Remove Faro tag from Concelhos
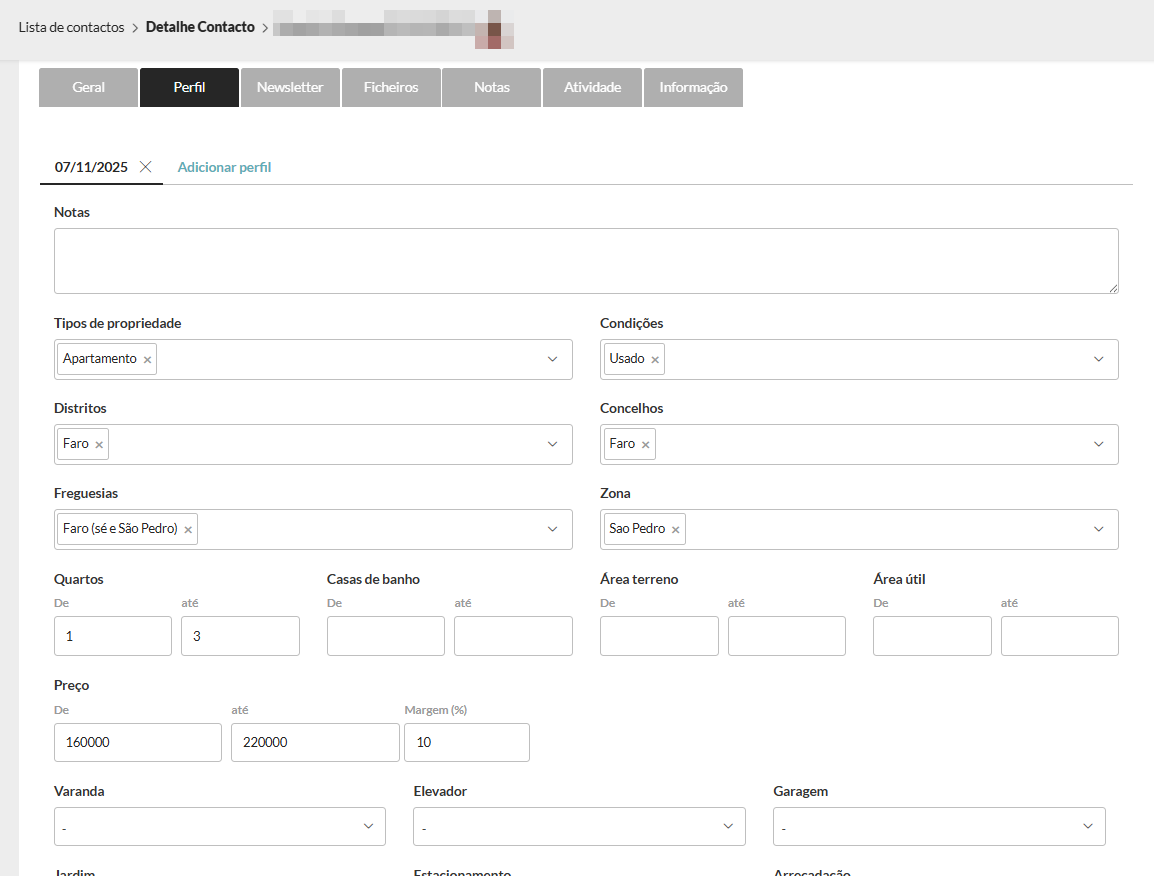The image size is (1154, 876). [645, 445]
